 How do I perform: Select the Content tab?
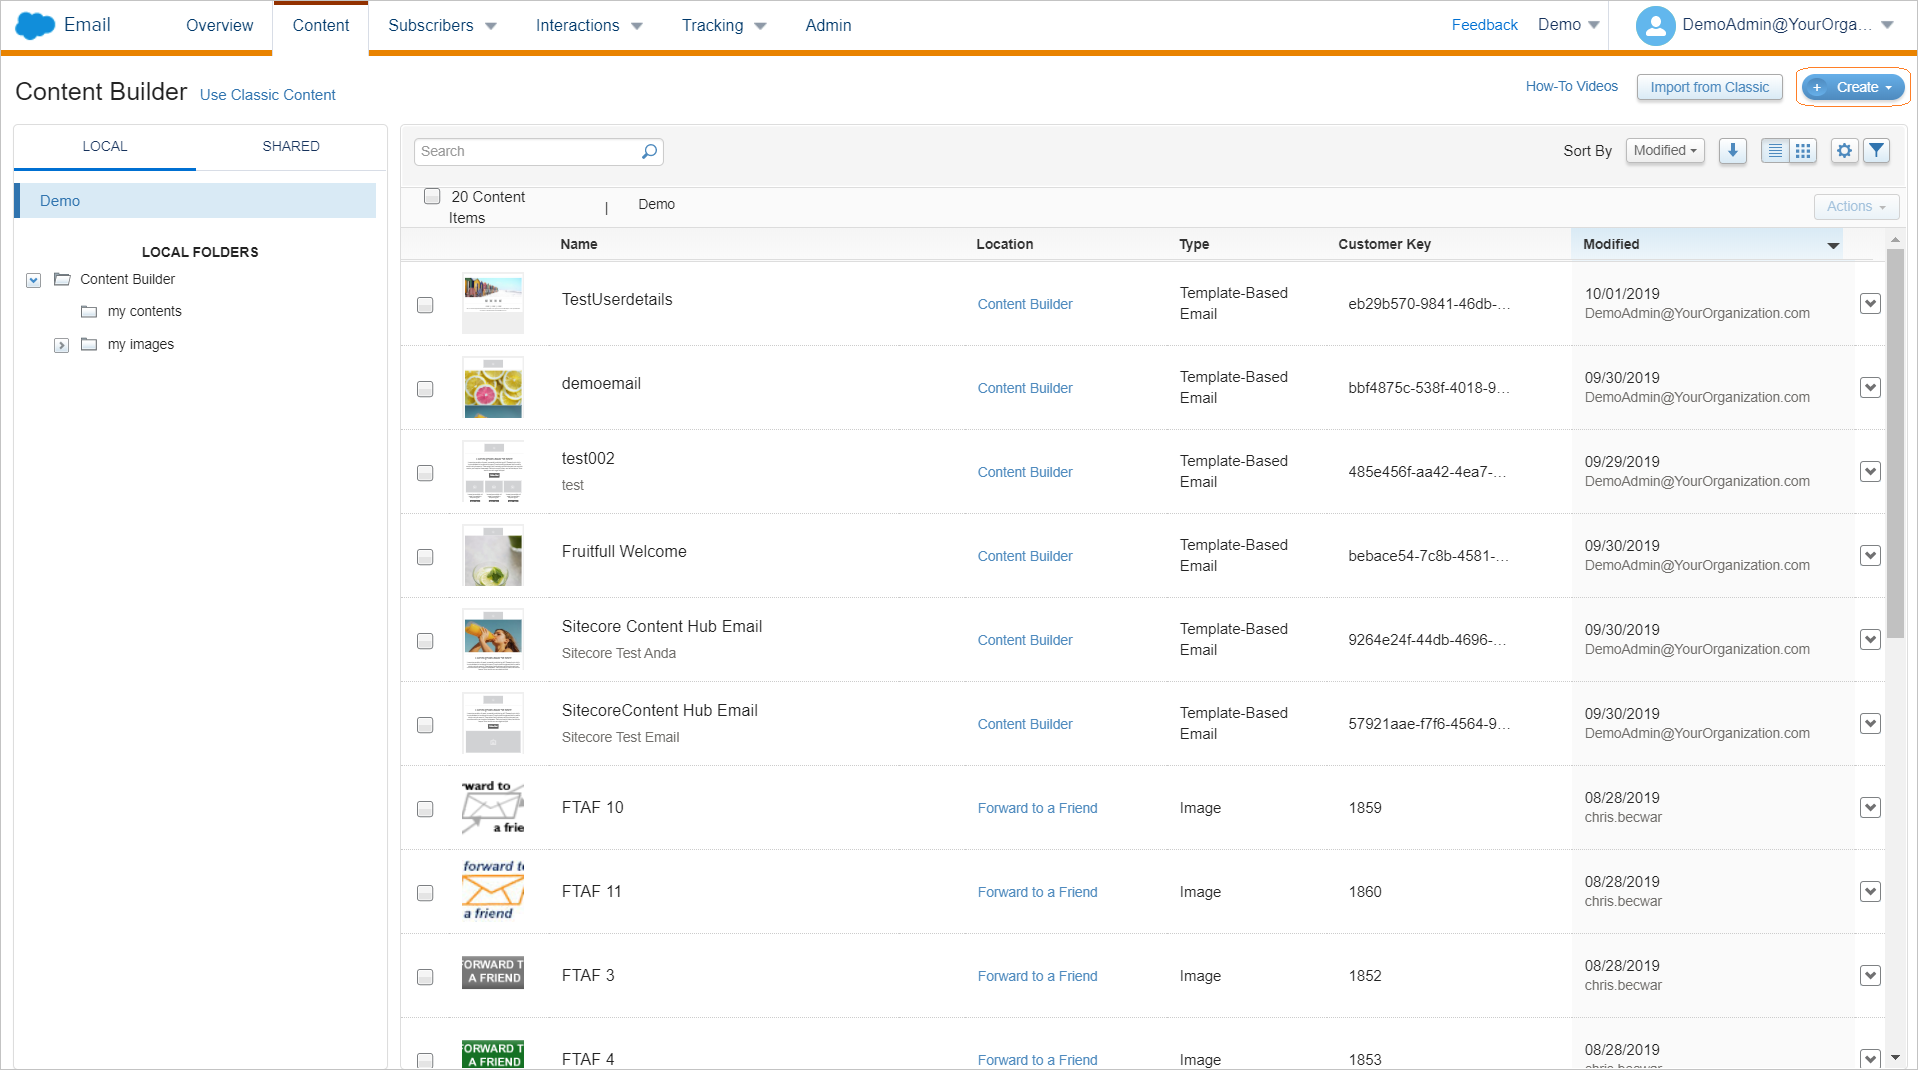(321, 26)
